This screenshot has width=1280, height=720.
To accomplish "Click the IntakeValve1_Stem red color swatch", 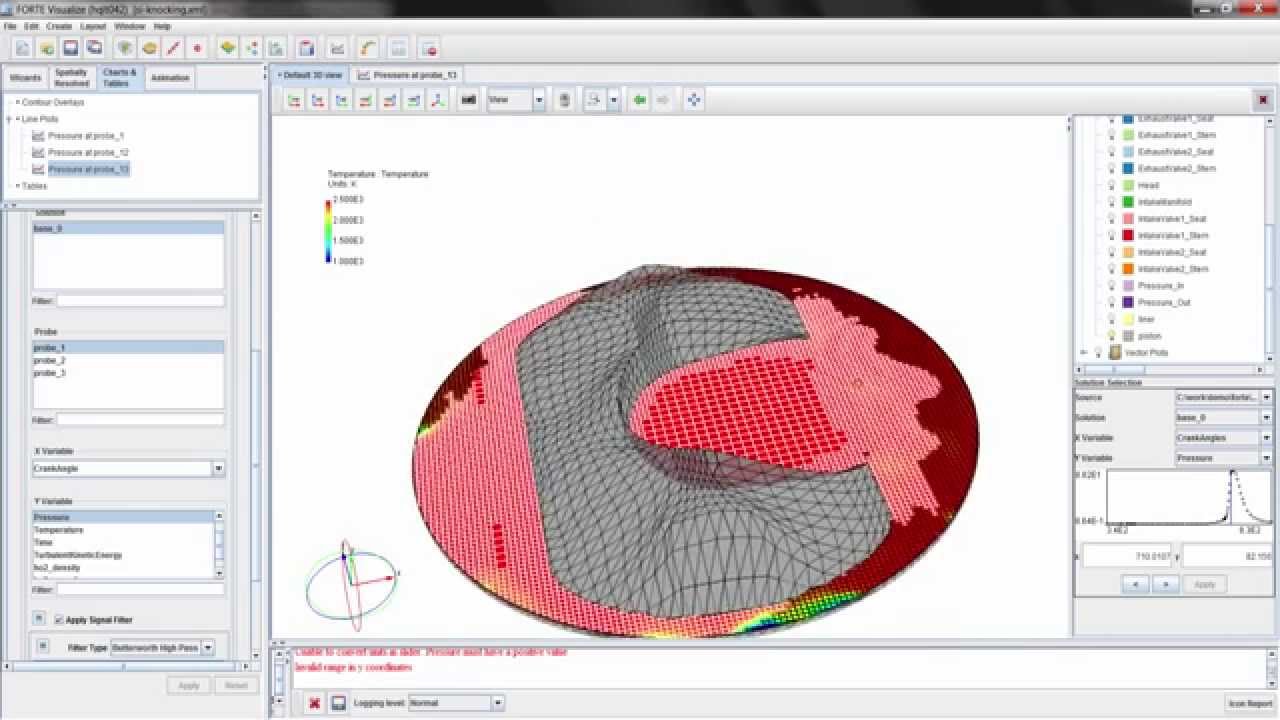I will click(1128, 235).
